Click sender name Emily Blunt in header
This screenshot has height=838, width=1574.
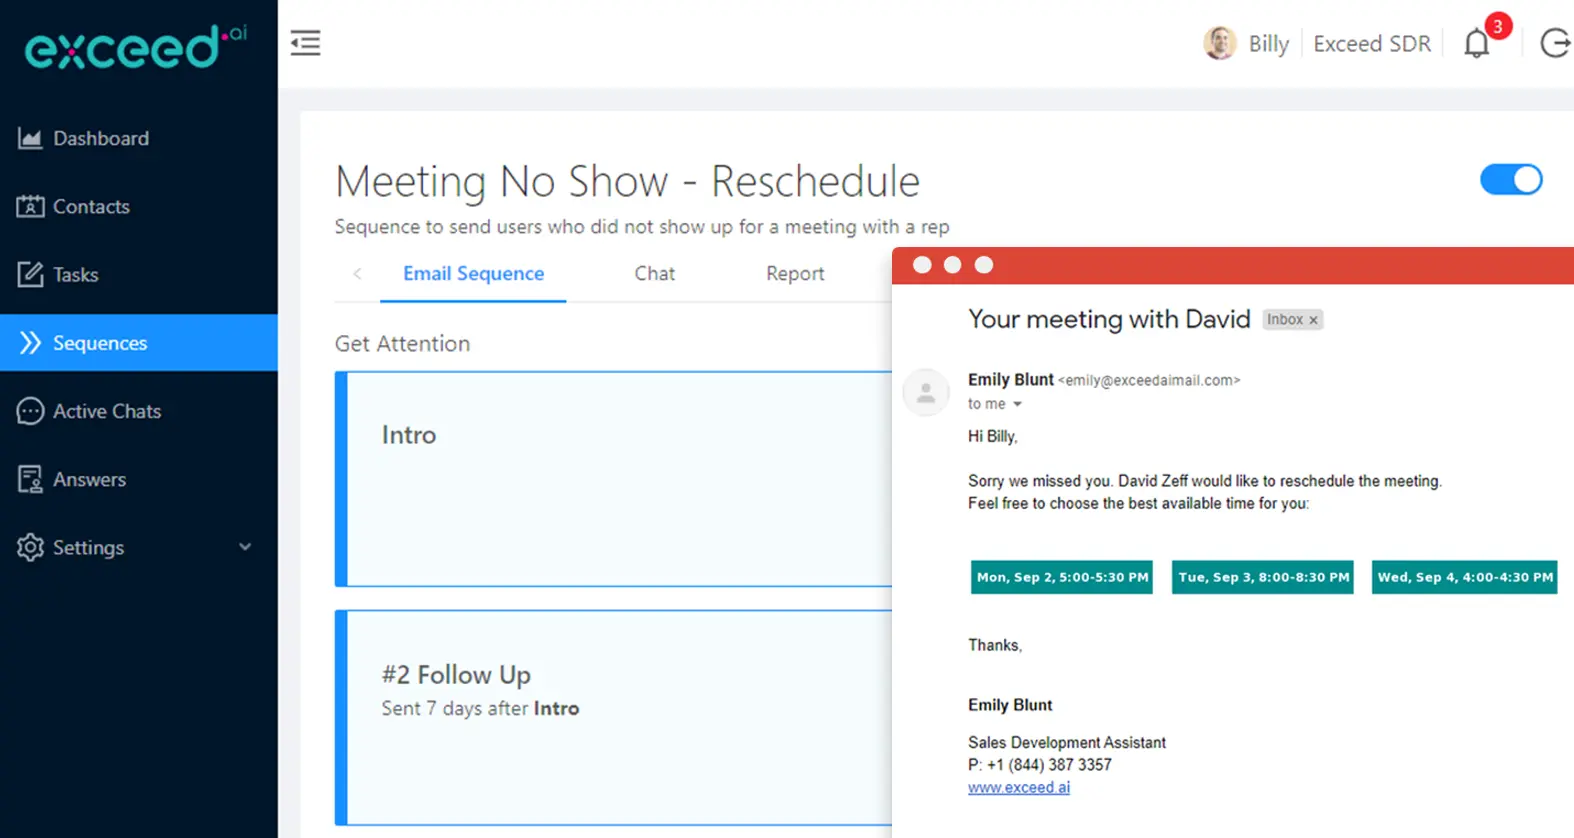tap(1011, 380)
